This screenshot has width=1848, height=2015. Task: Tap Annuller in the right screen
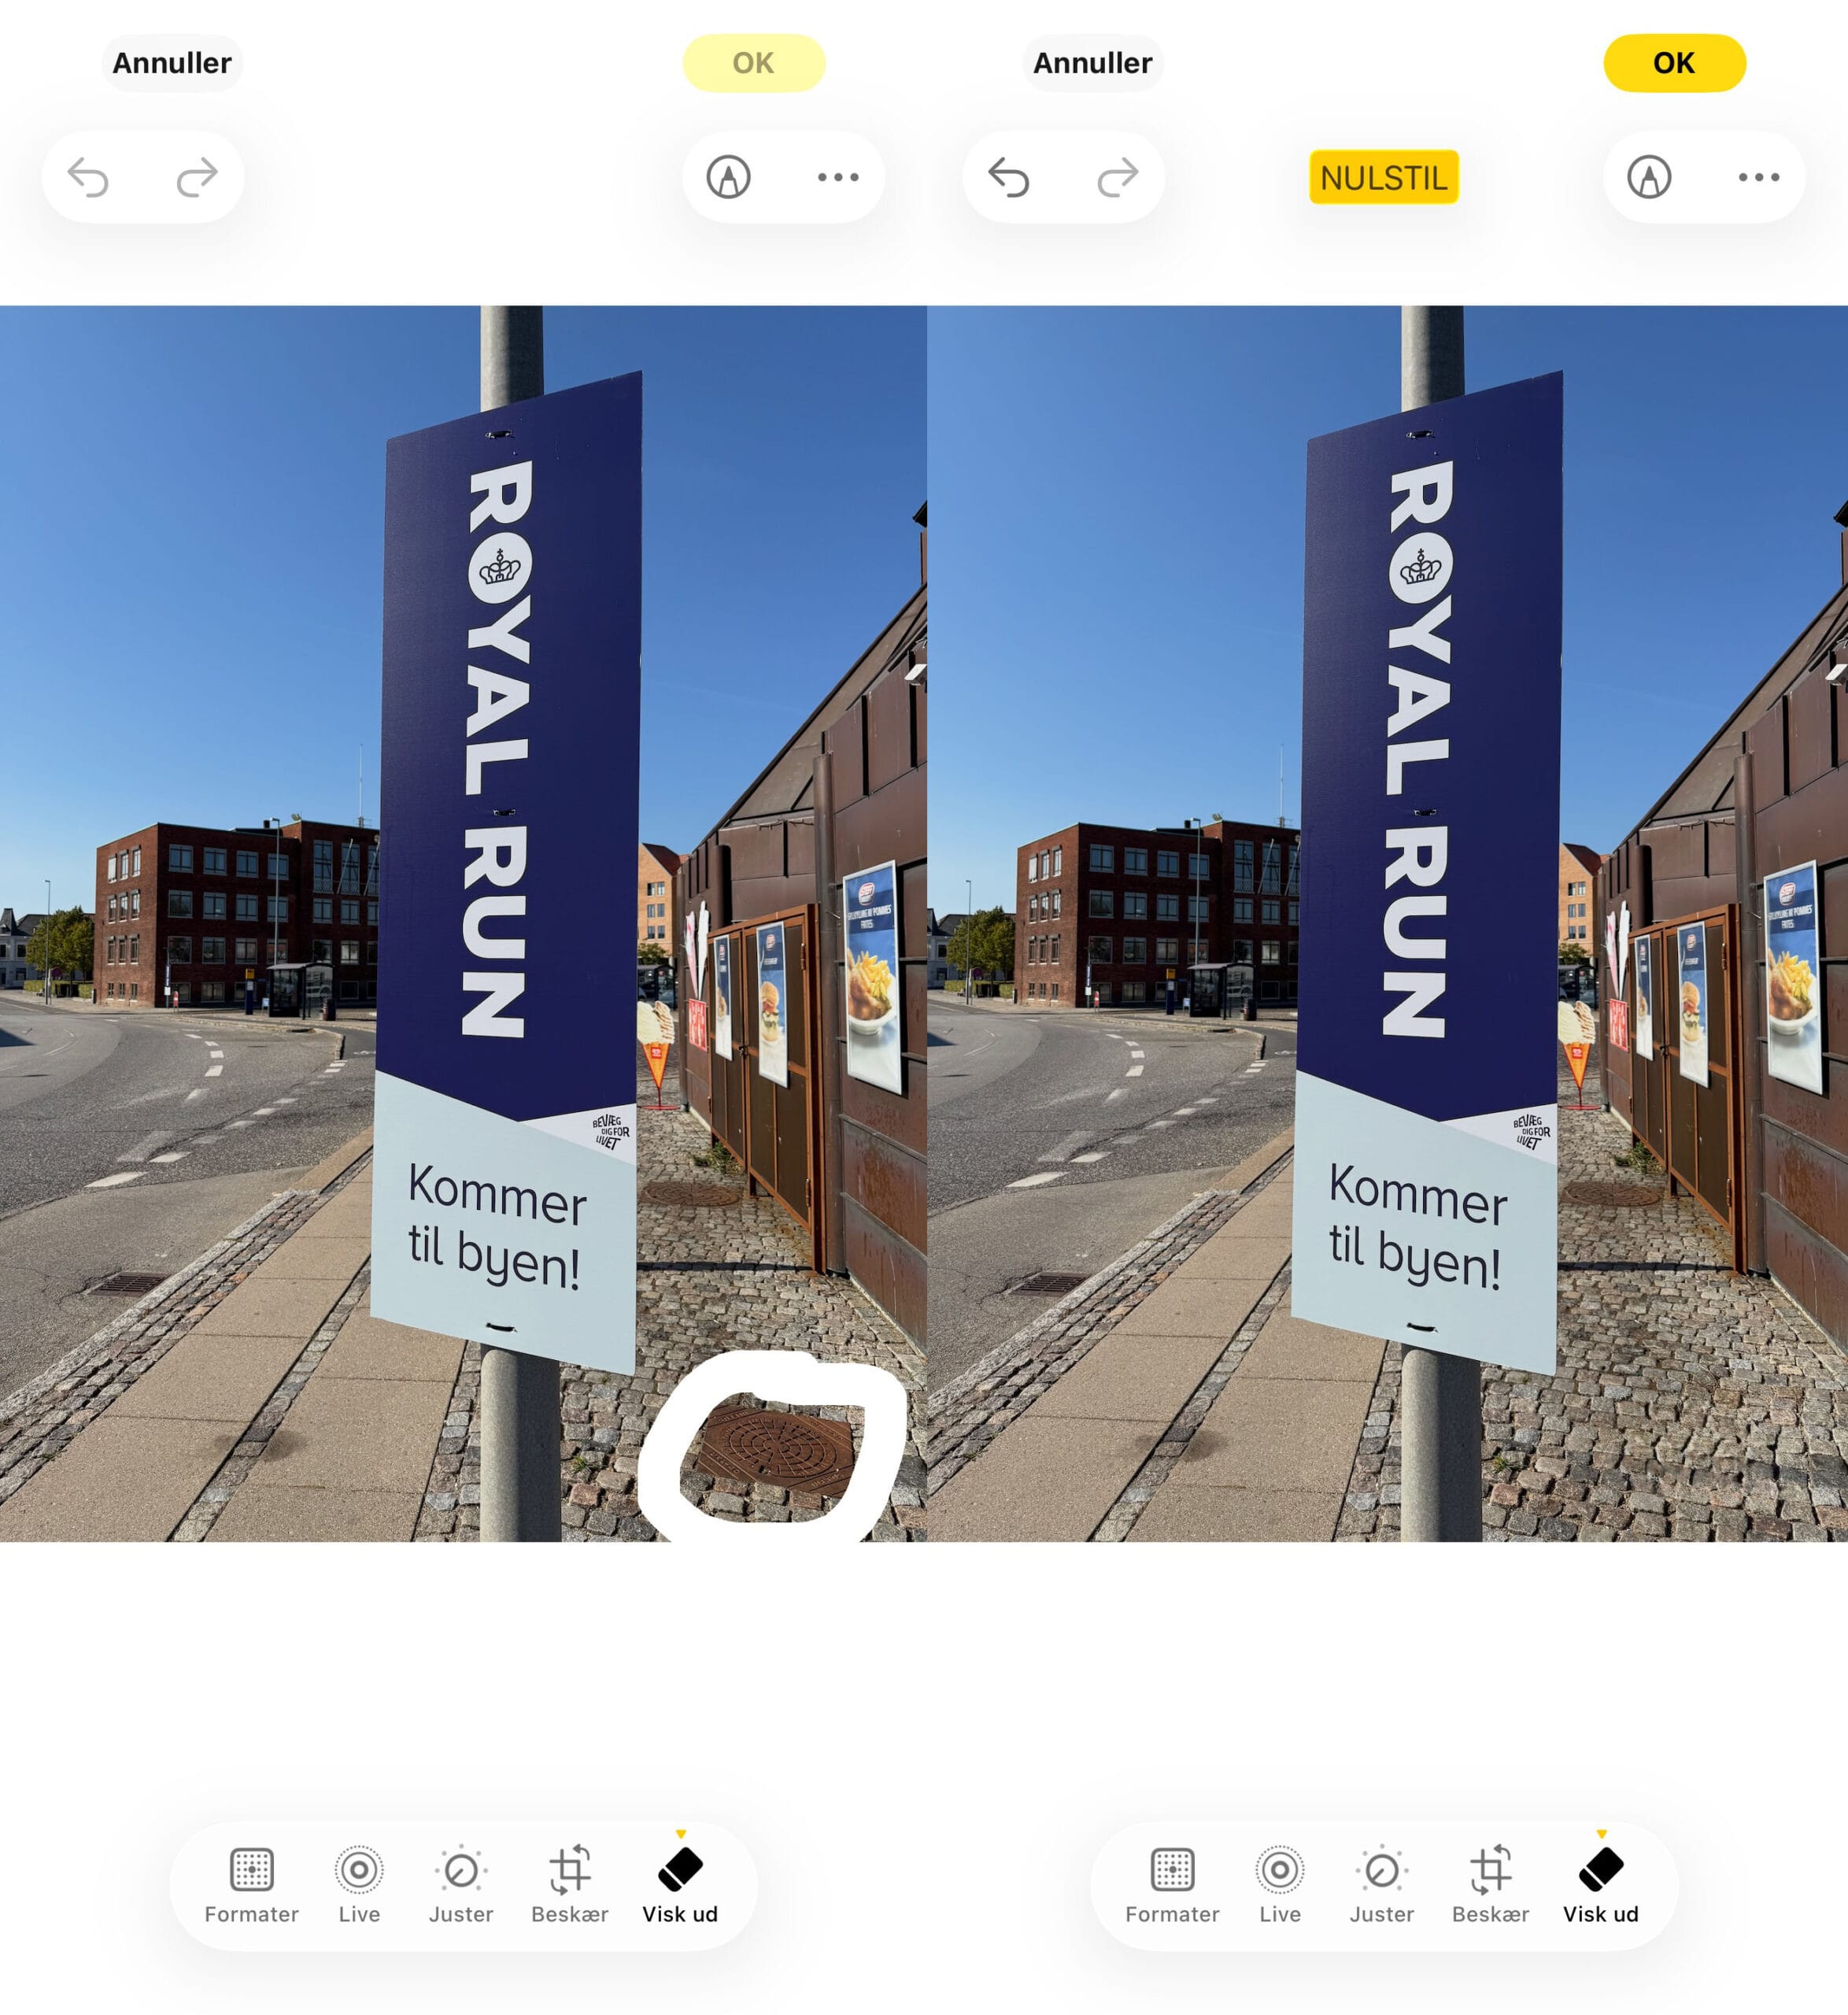coord(1093,63)
